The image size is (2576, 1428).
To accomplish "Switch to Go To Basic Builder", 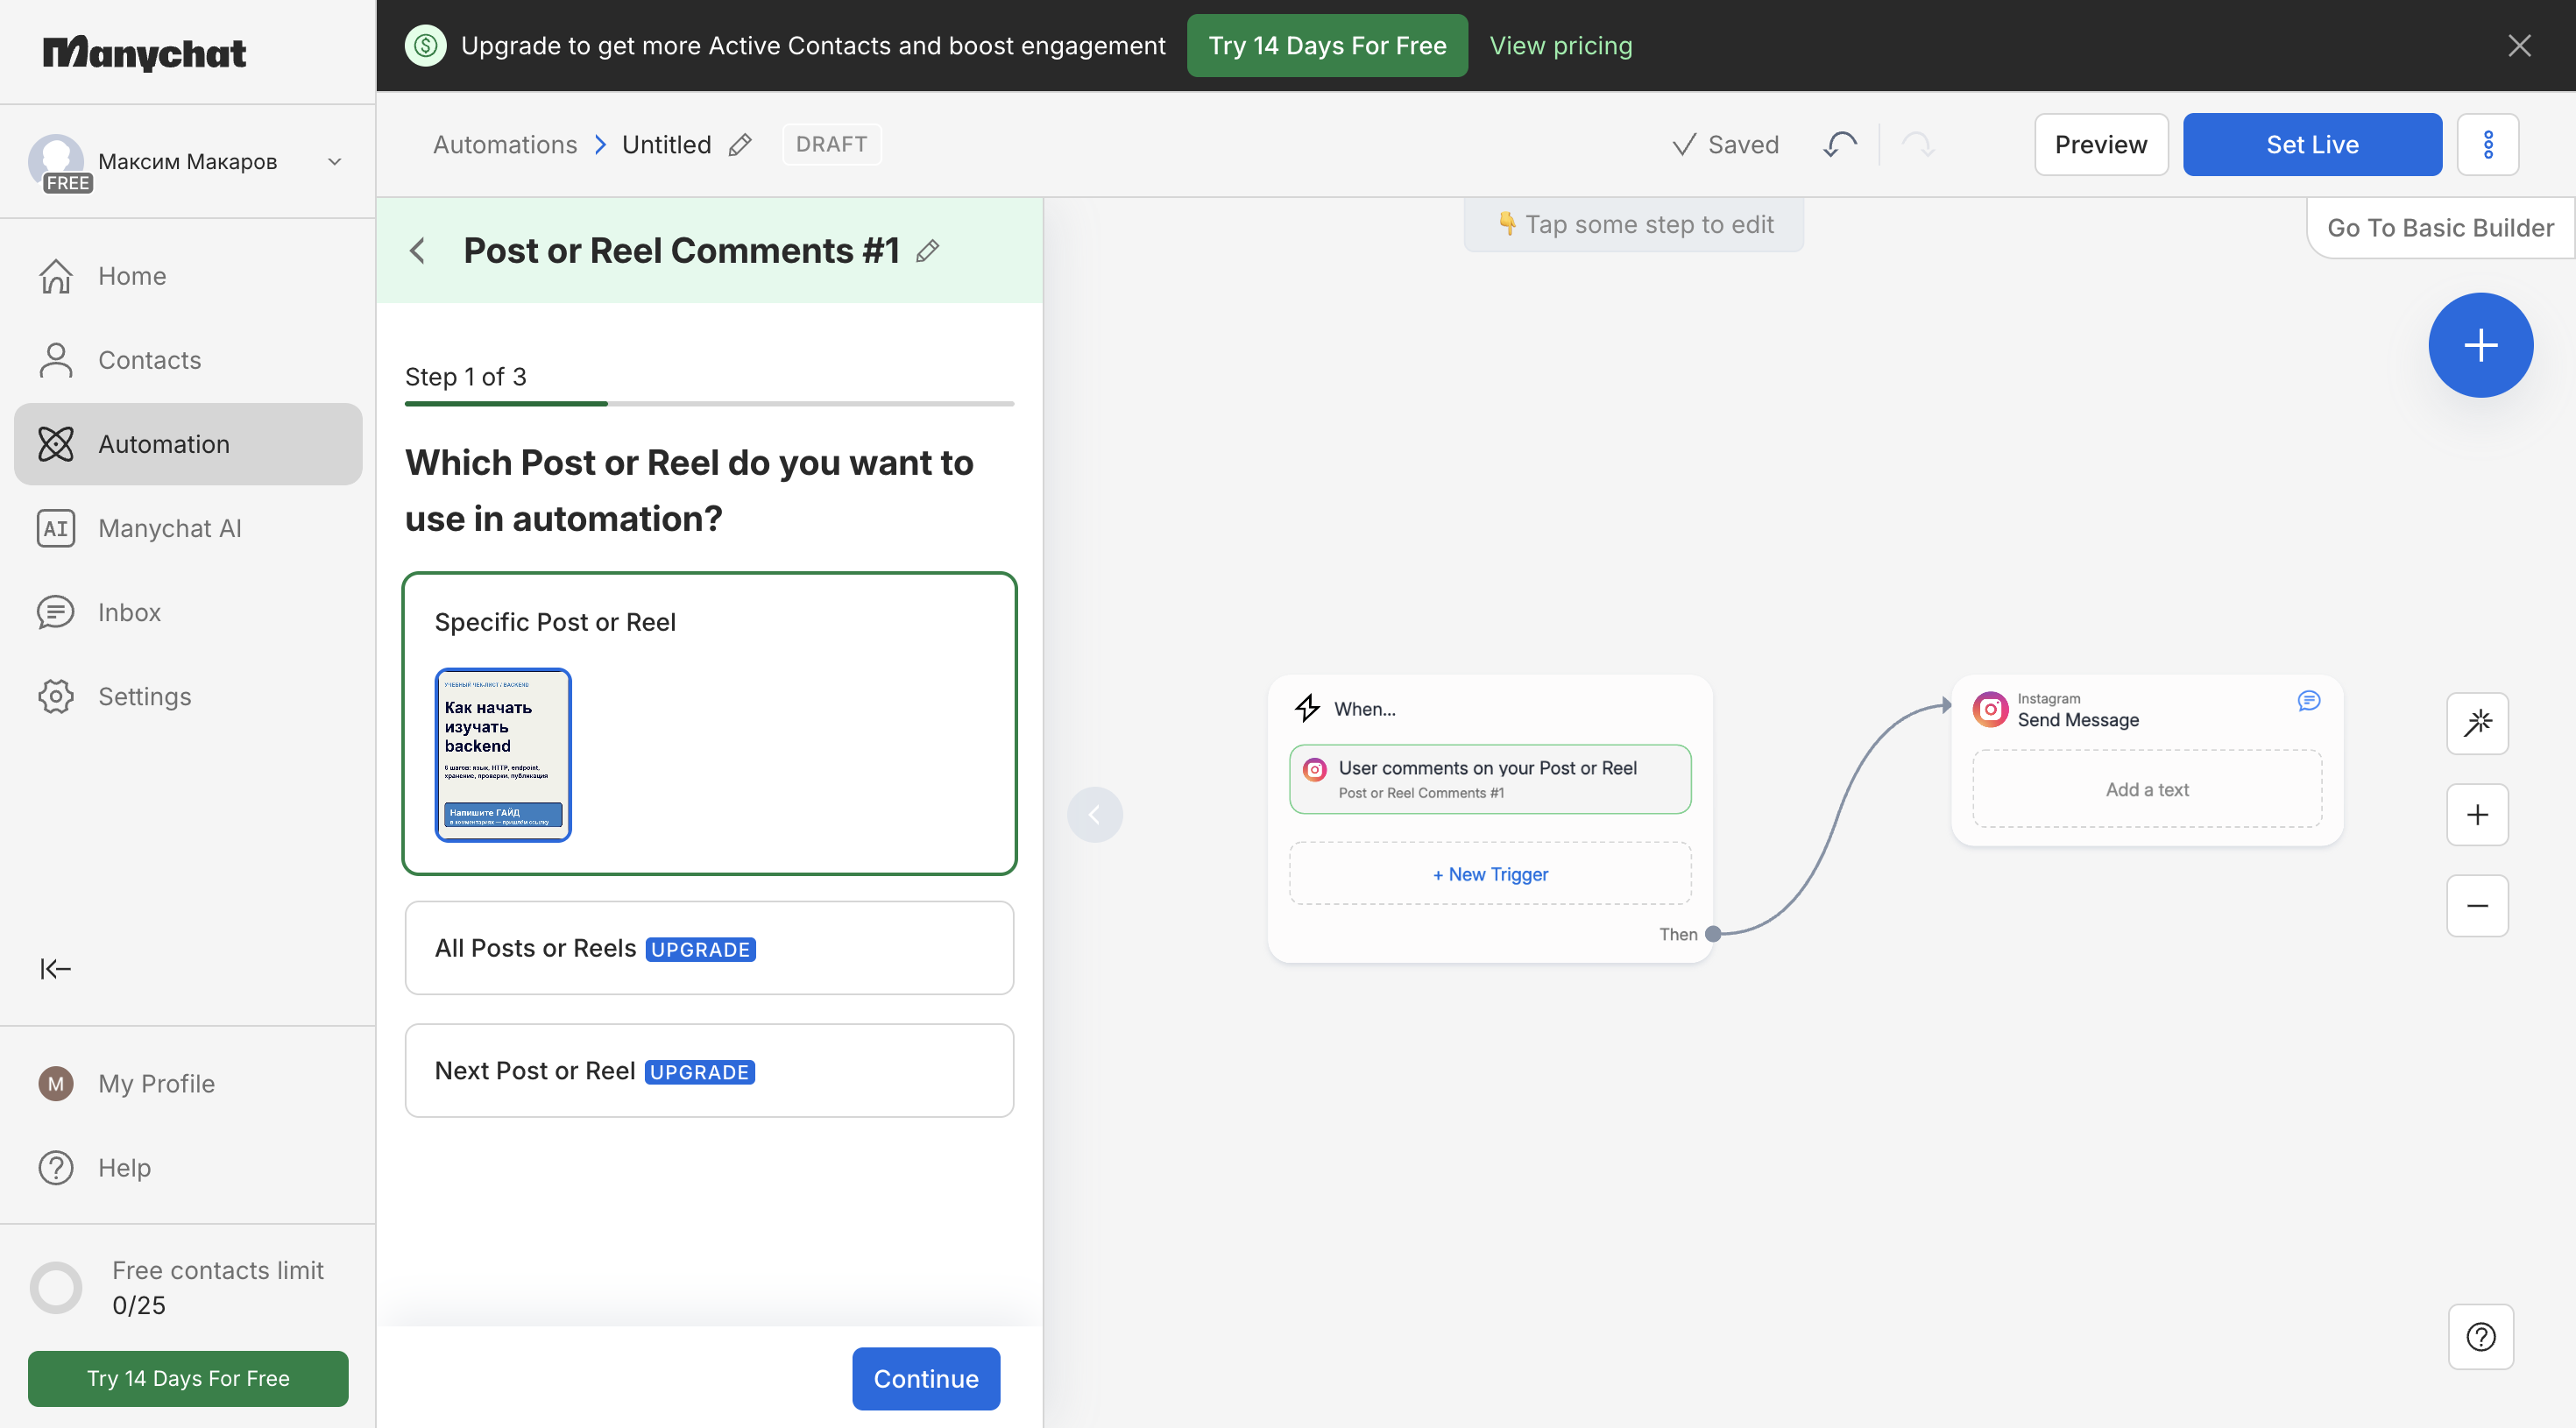I will pos(2440,228).
